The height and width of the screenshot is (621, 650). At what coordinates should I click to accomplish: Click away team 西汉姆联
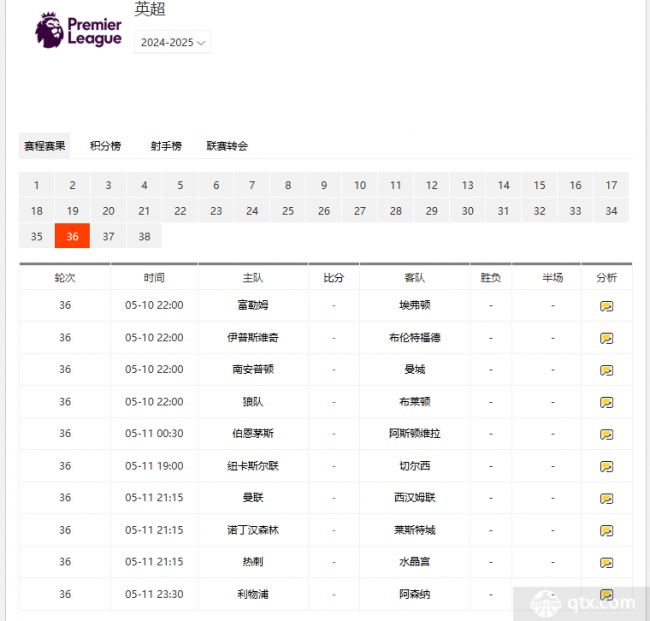coord(415,497)
